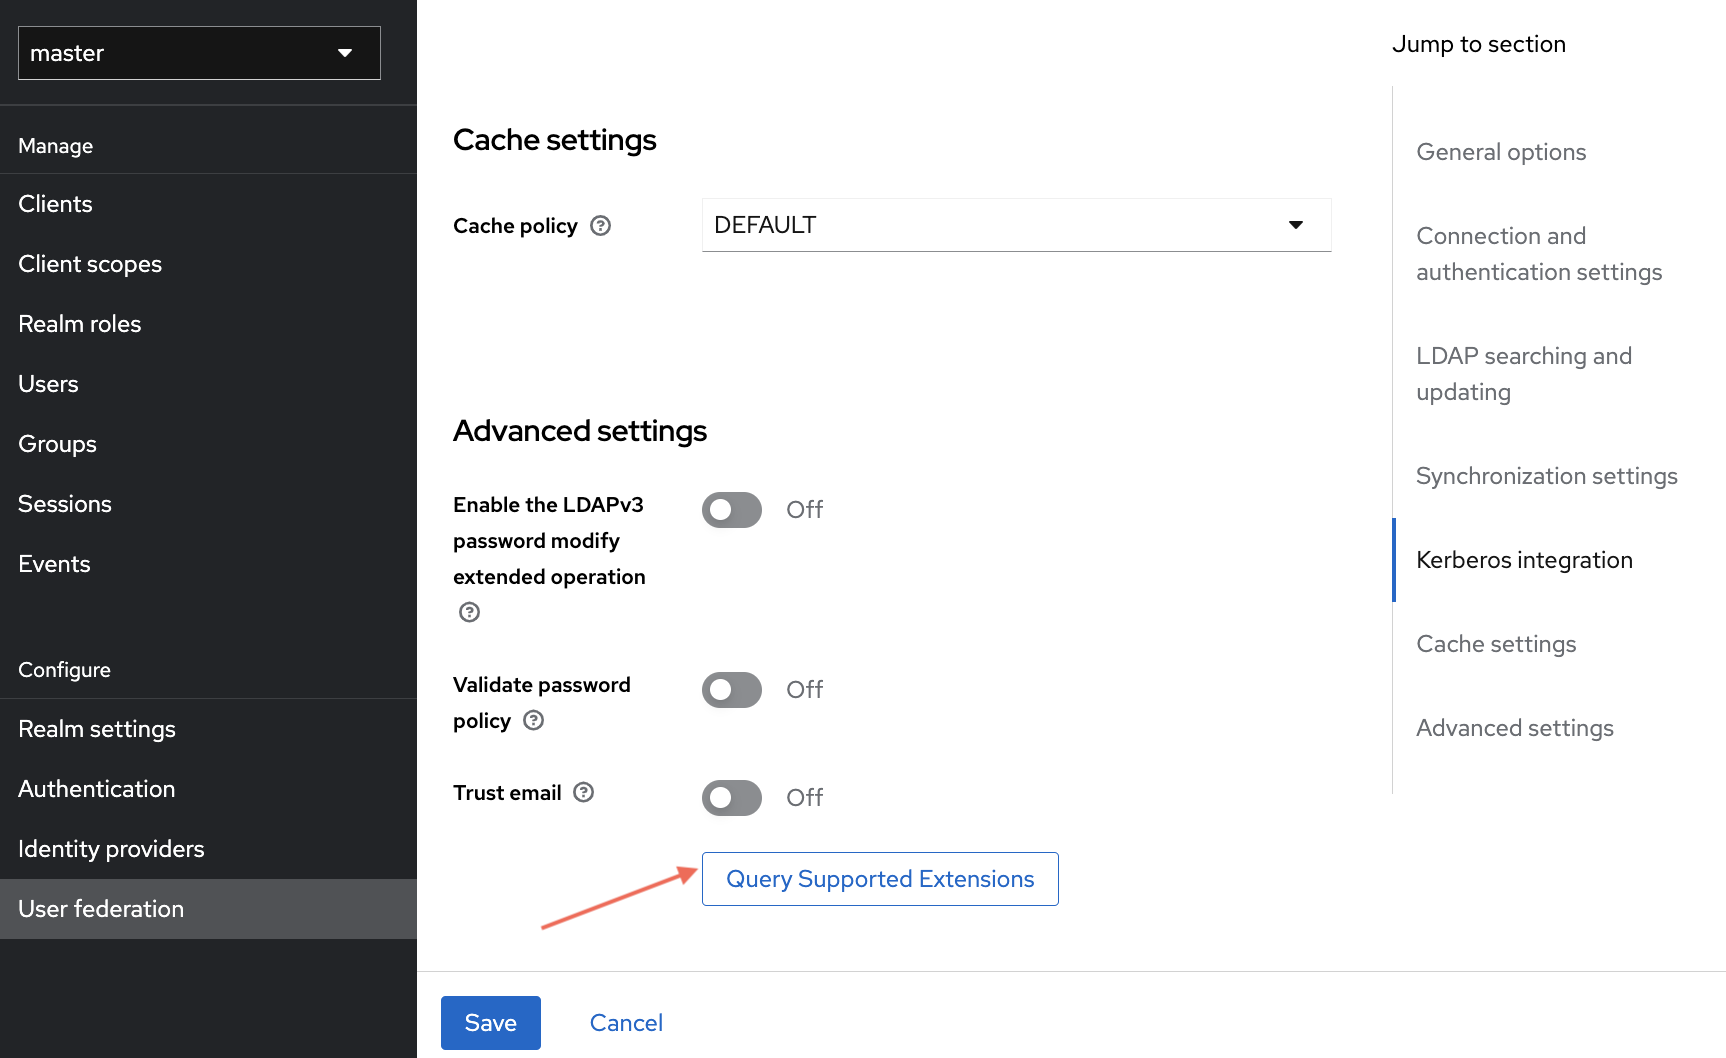The height and width of the screenshot is (1058, 1726).
Task: Jump to Kerberos integration section
Action: click(x=1524, y=560)
